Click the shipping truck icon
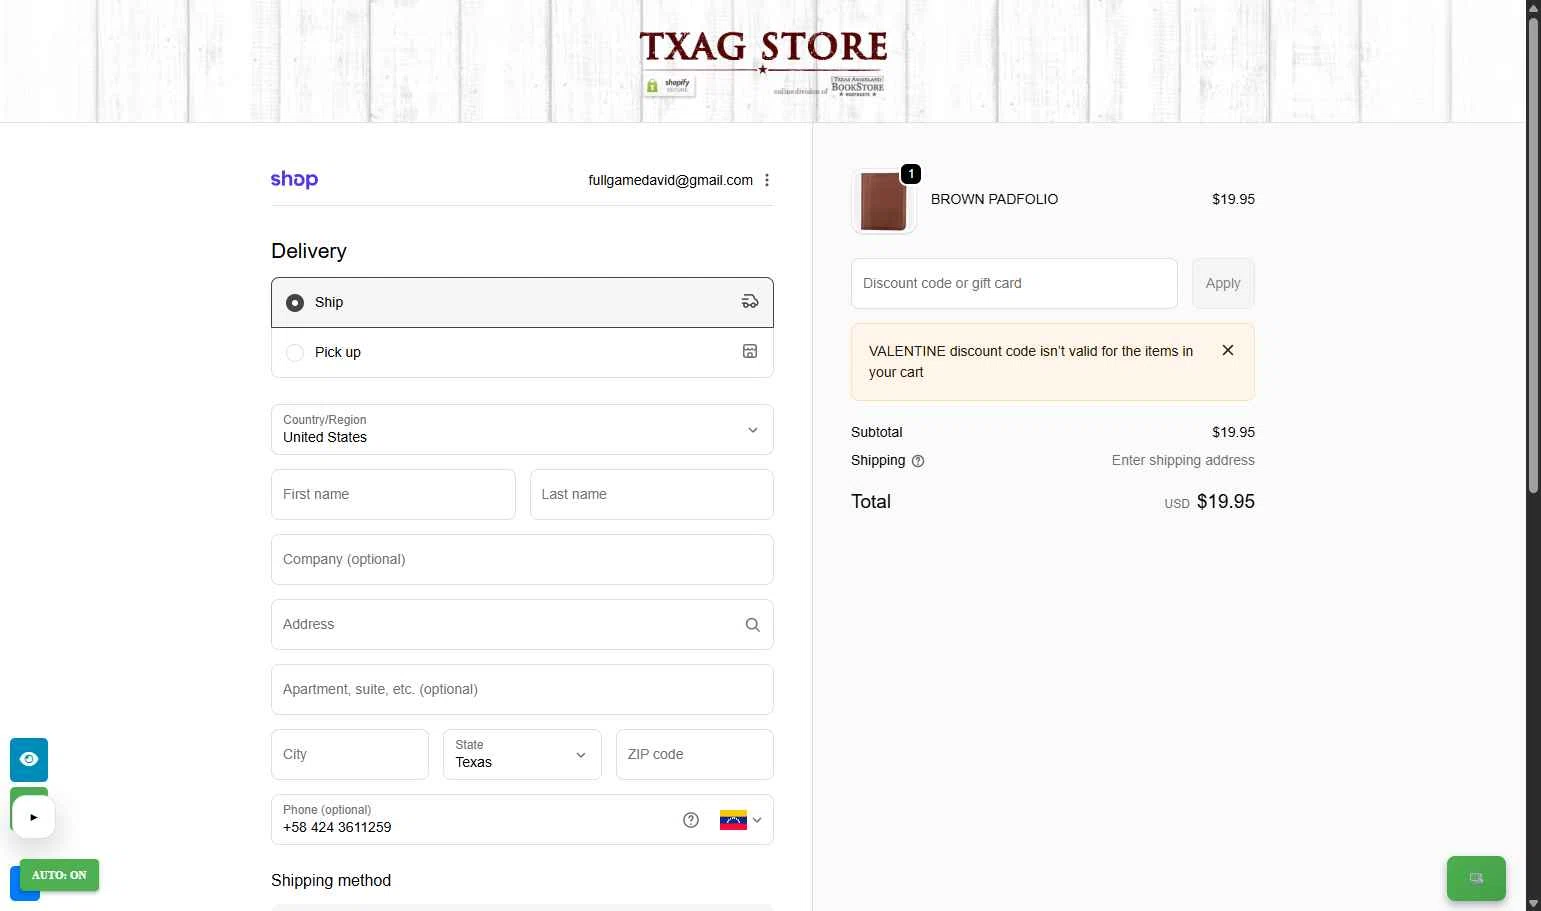The height and width of the screenshot is (911, 1541). 750,302
